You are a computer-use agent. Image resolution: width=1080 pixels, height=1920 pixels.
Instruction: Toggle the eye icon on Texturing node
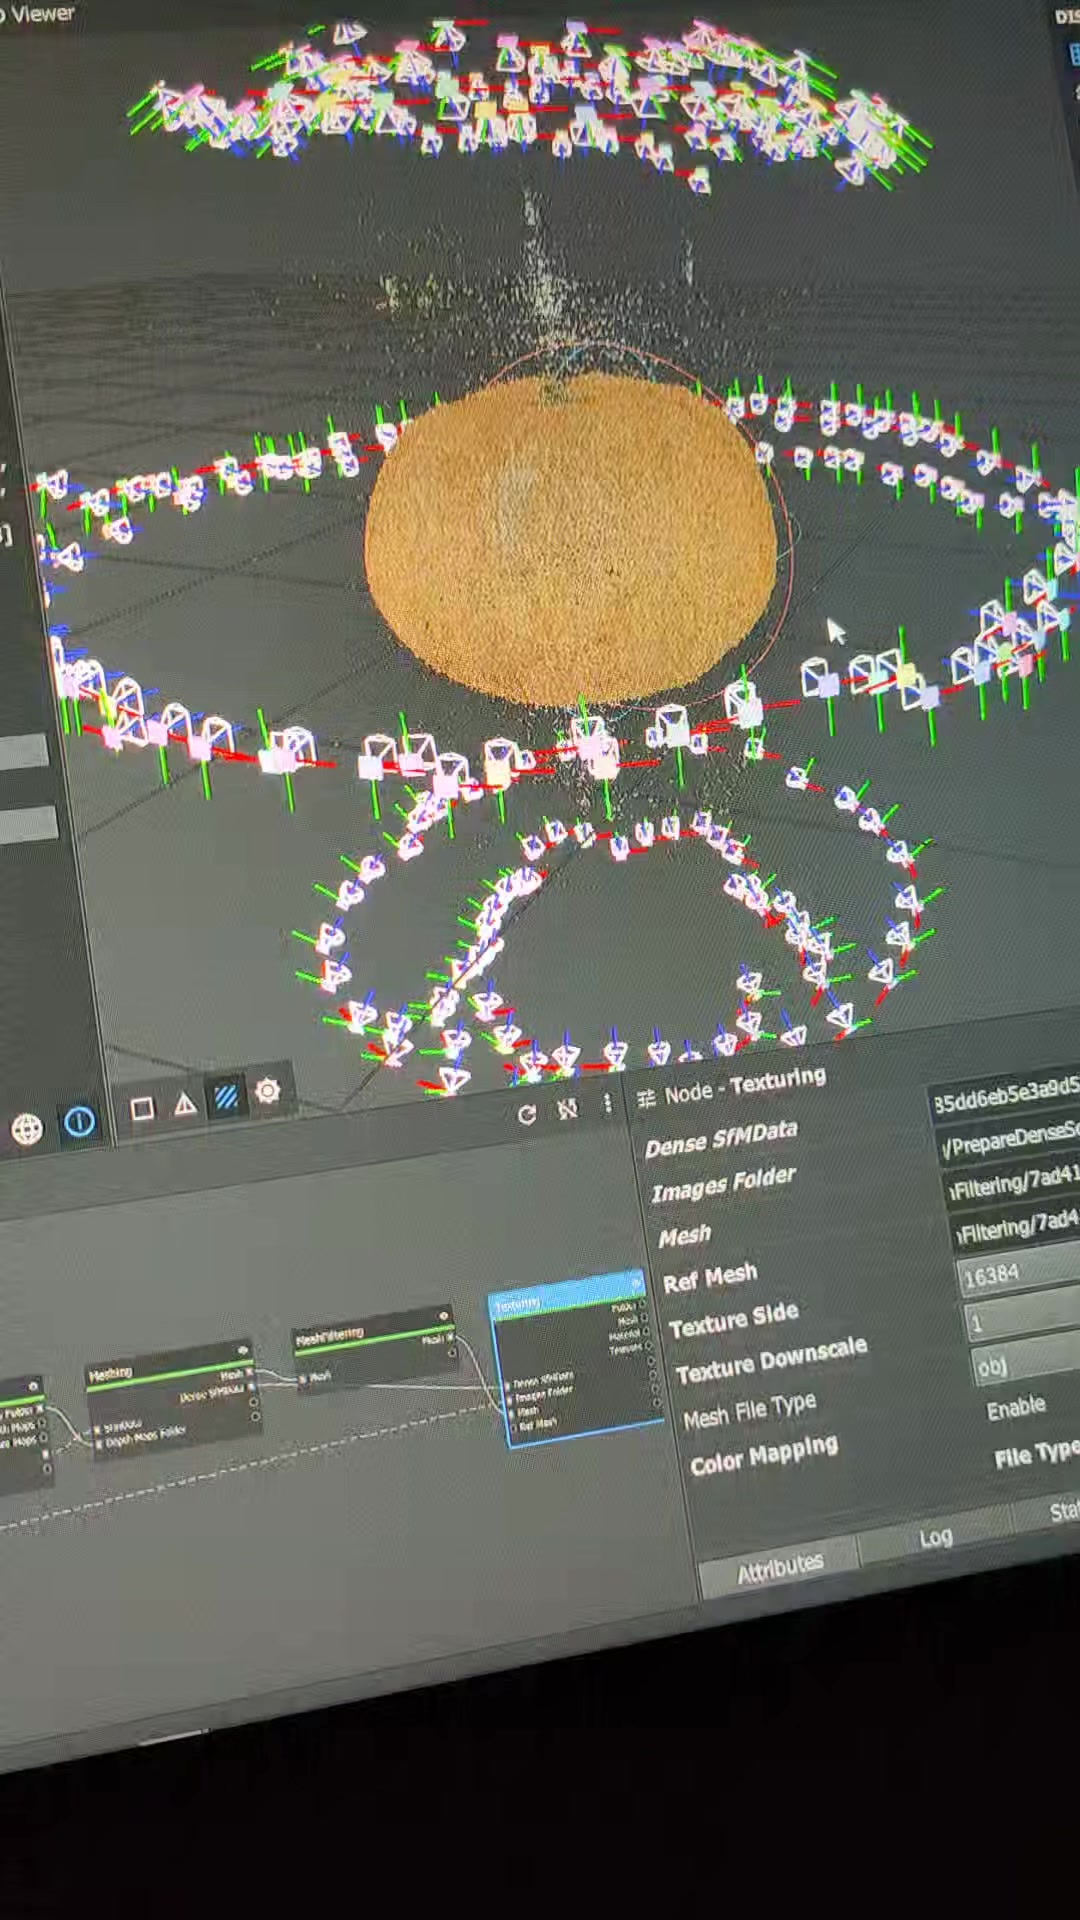click(636, 1281)
